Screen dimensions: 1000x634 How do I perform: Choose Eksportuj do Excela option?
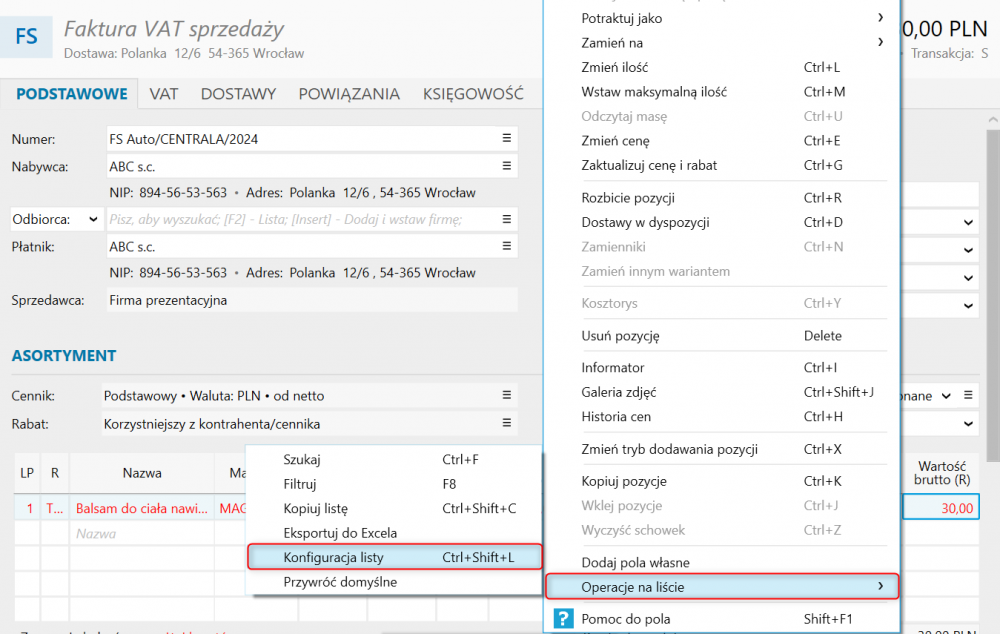pyautogui.click(x=340, y=533)
